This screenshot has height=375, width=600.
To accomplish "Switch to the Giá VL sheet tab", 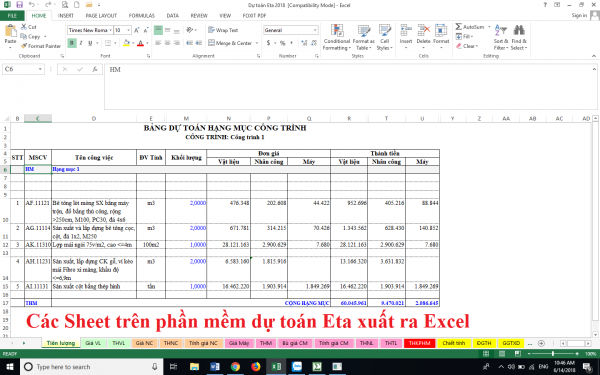I will [x=93, y=343].
